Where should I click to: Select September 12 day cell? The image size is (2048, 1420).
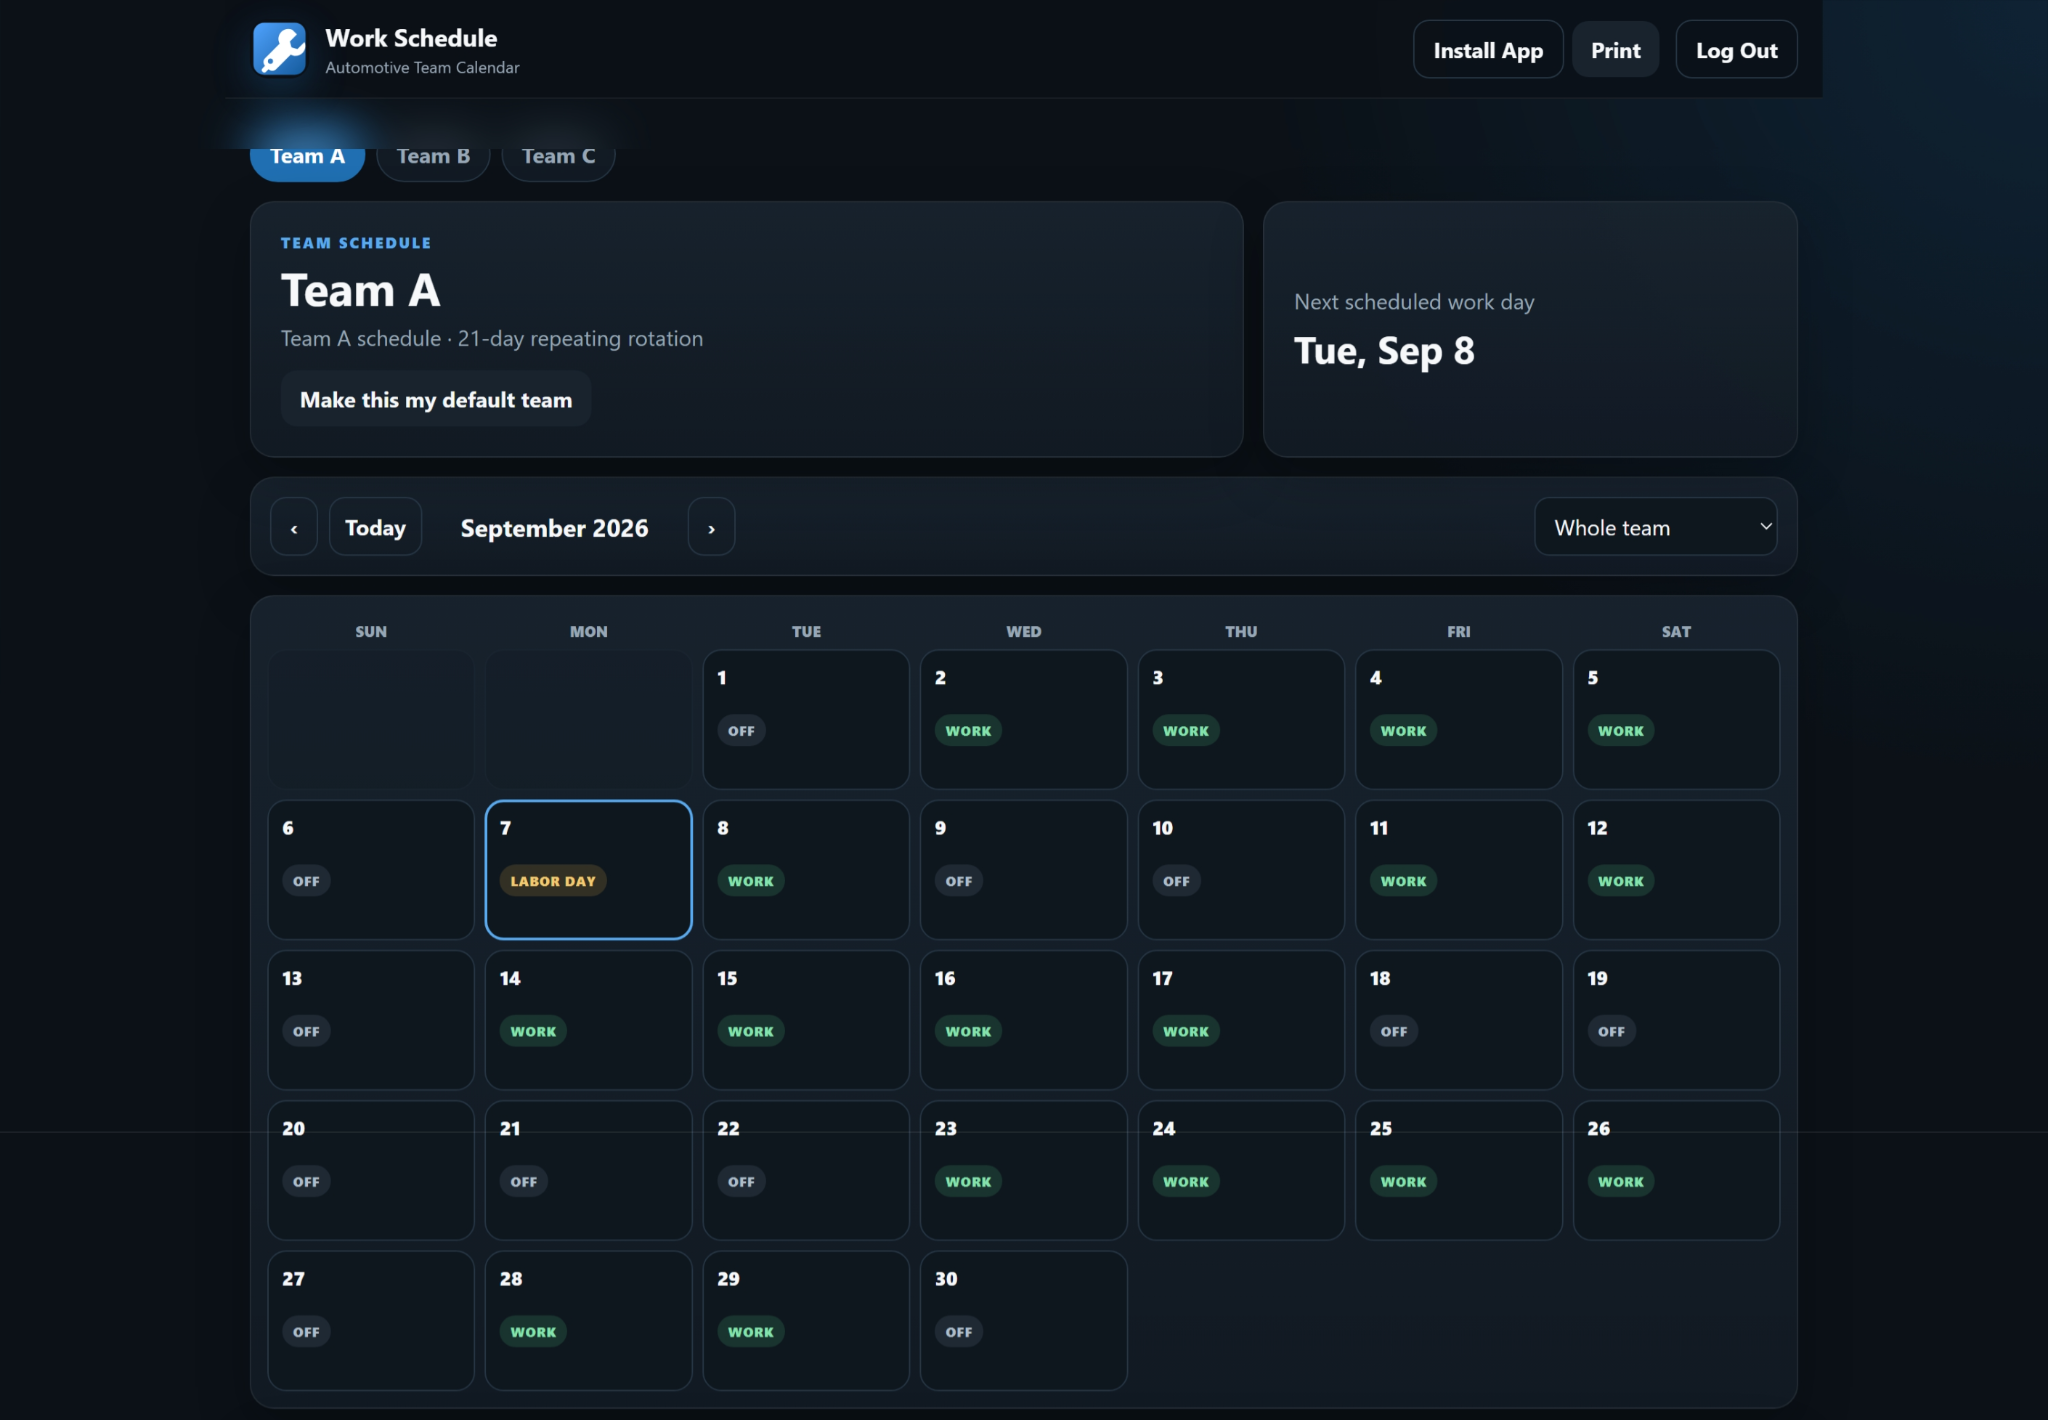coord(1676,870)
